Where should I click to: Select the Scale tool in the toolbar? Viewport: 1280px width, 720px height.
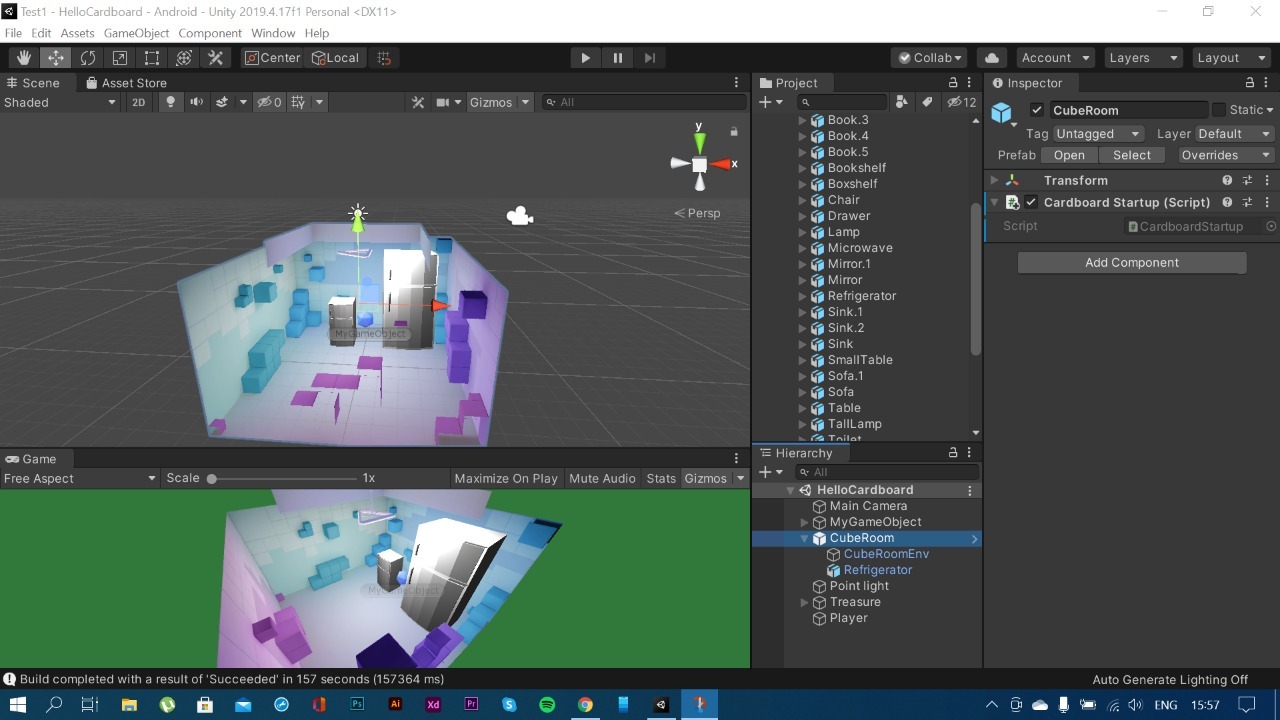[120, 57]
